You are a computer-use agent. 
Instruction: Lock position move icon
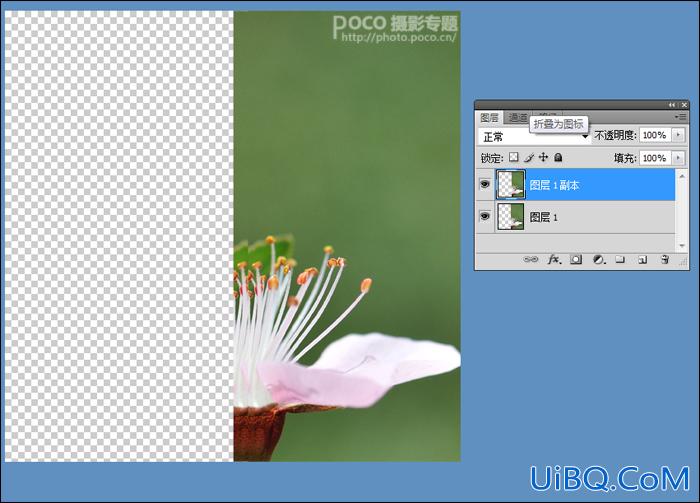[x=543, y=157]
